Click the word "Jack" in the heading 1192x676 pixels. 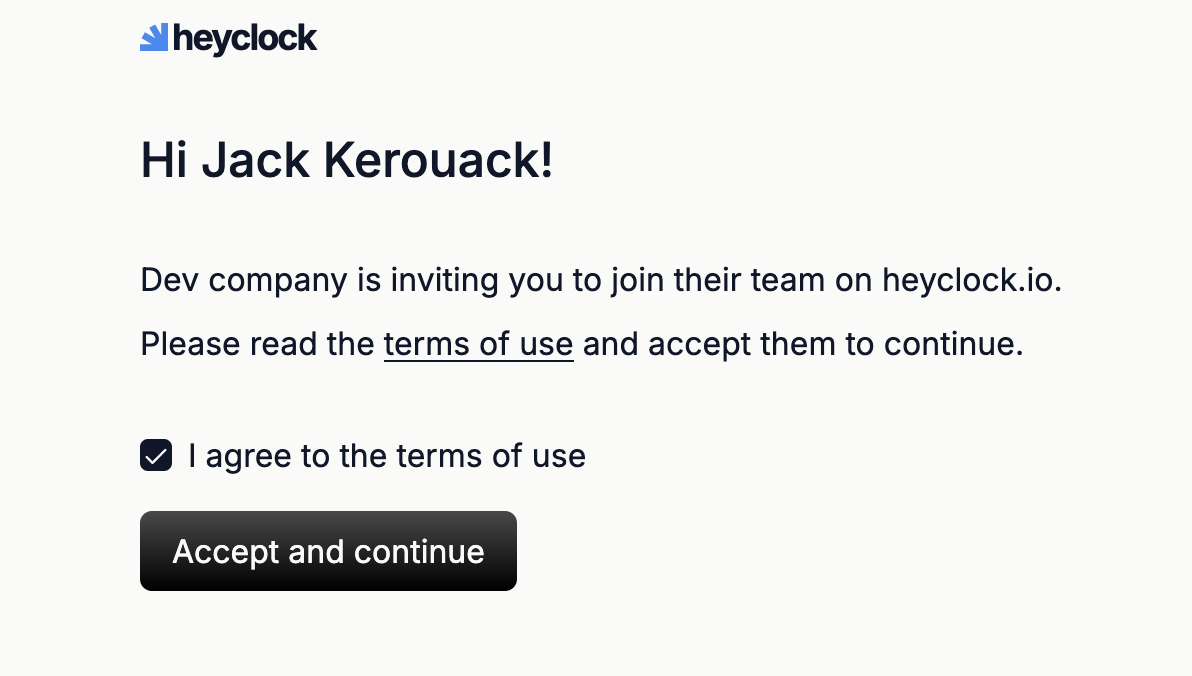tap(255, 160)
